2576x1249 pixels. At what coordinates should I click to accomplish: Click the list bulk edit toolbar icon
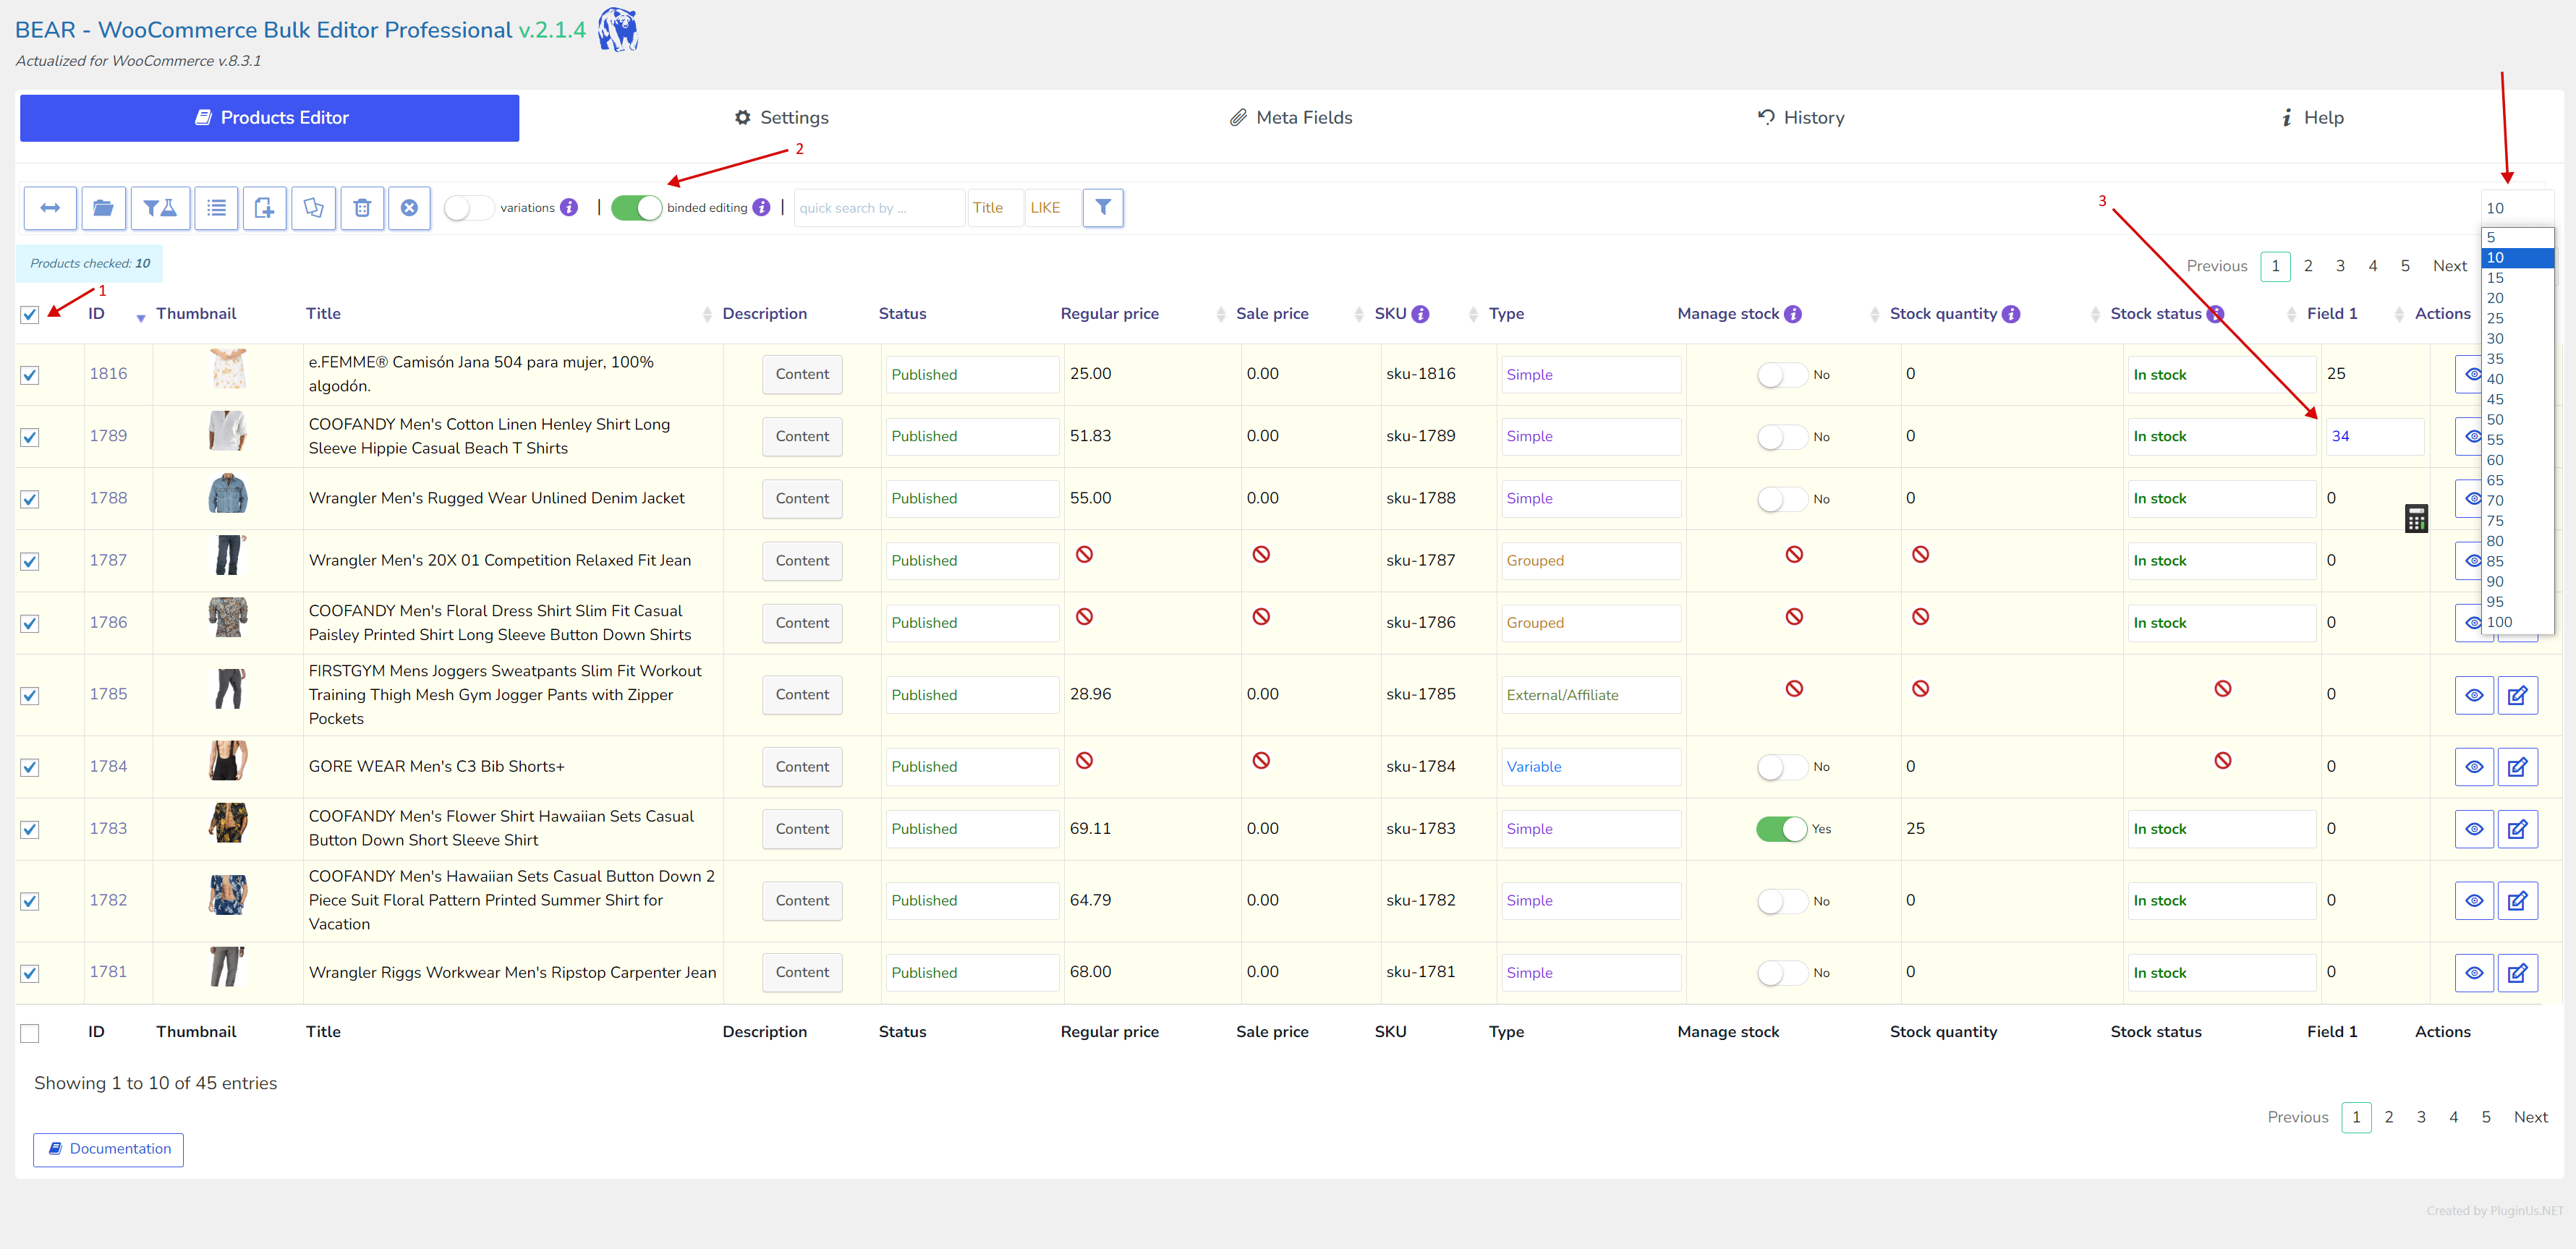coord(216,208)
